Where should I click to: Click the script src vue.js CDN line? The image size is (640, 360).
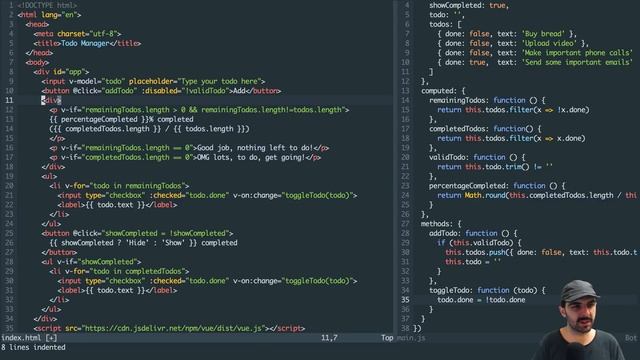(169, 329)
